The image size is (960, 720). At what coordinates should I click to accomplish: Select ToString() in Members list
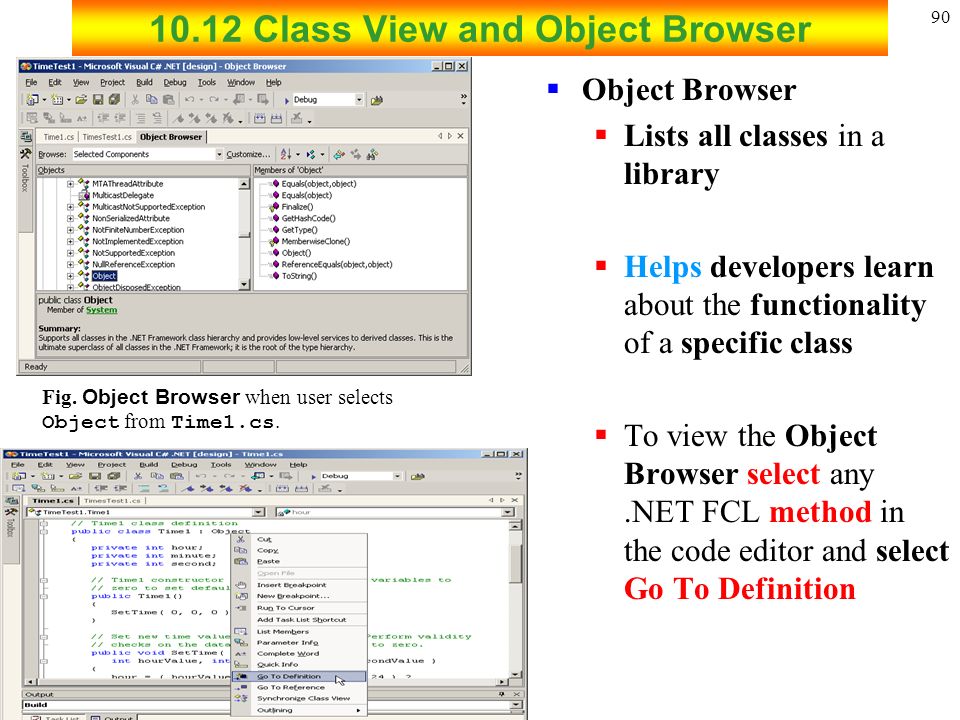(x=299, y=276)
